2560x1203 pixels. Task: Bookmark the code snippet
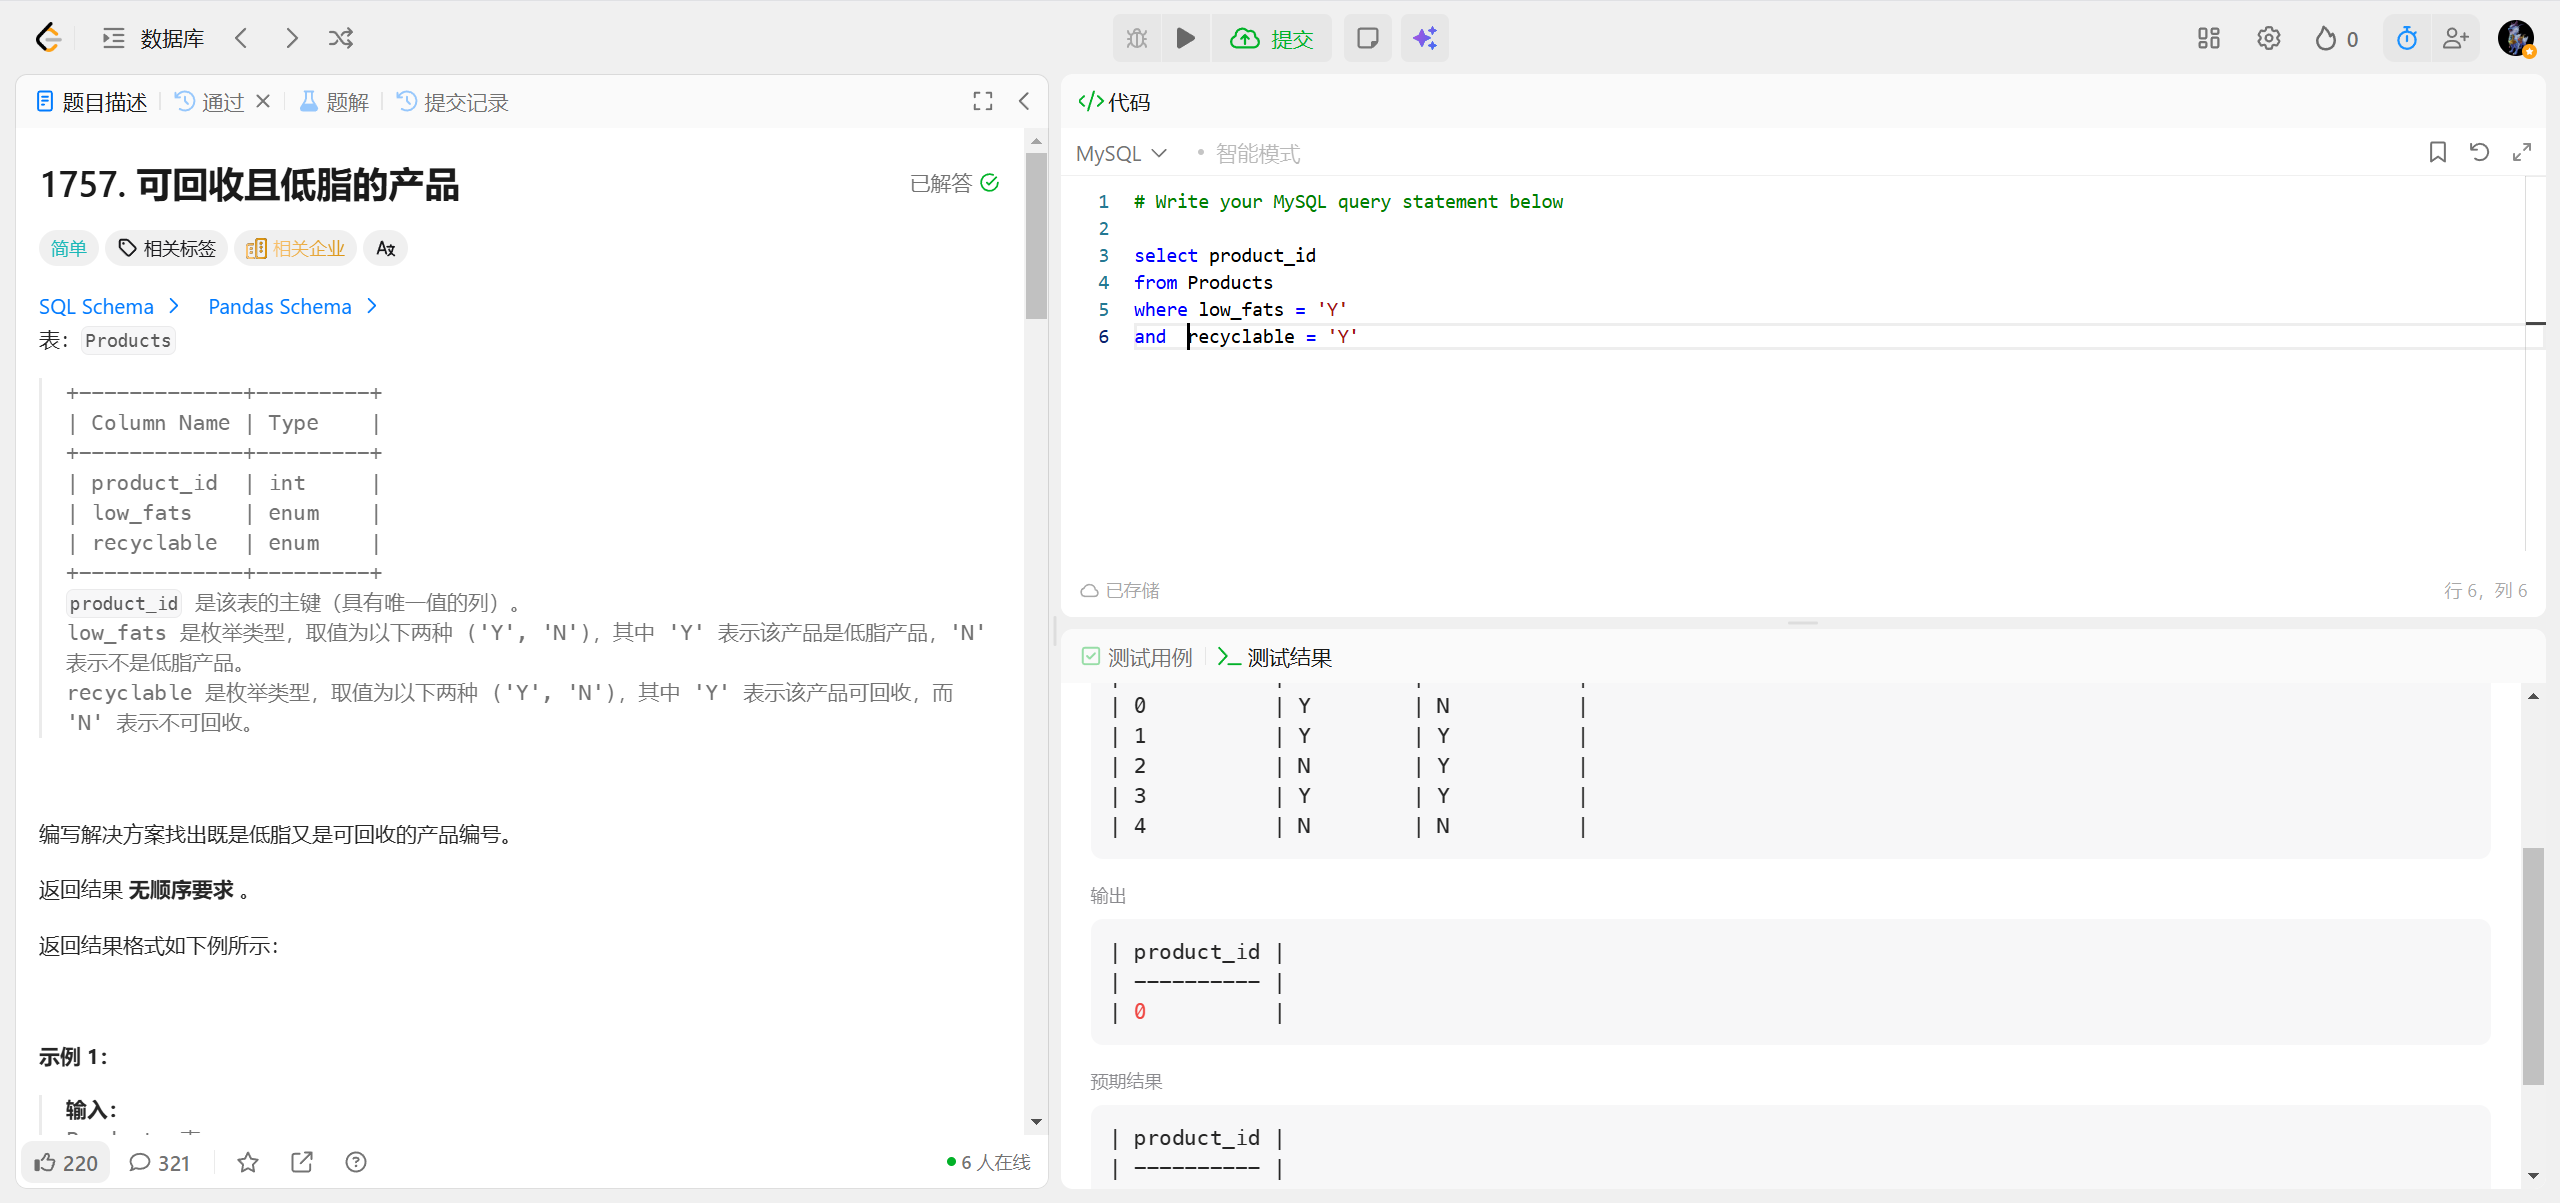pyautogui.click(x=2437, y=152)
